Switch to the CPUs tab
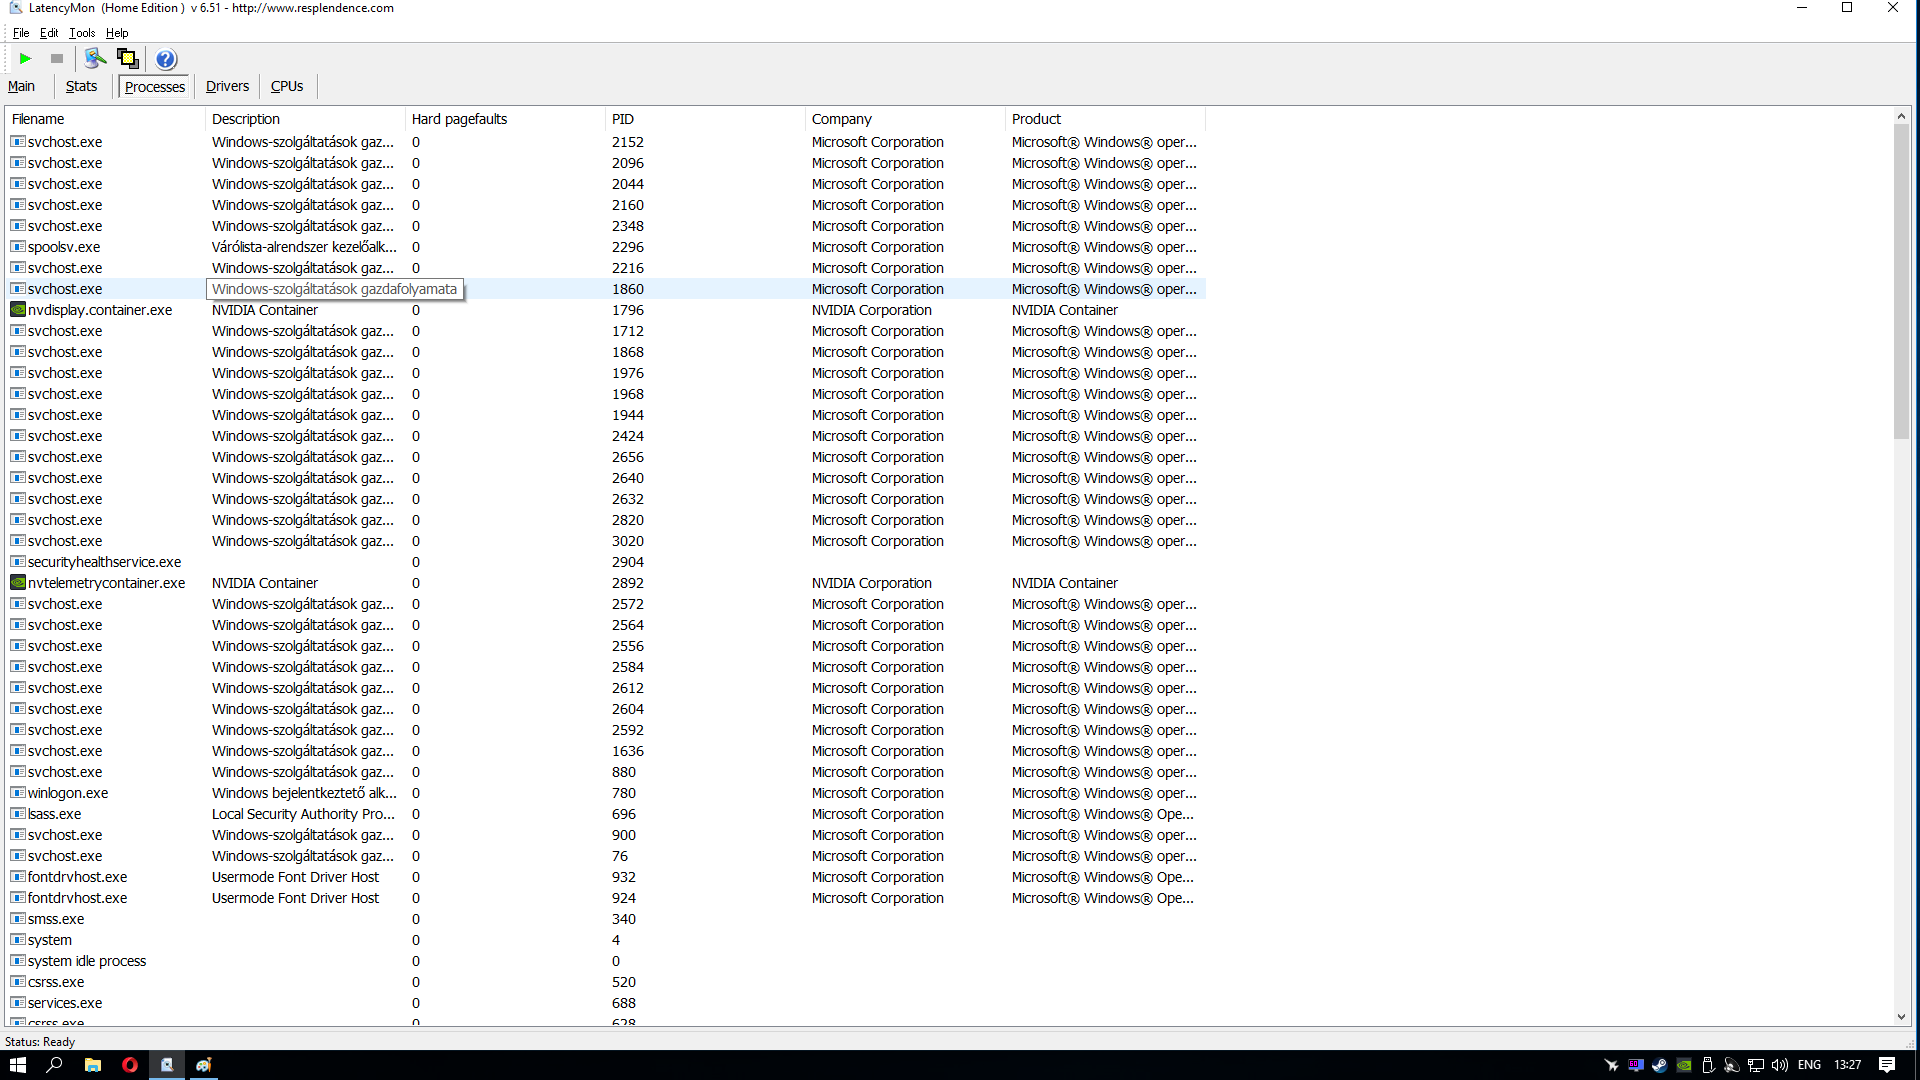The height and width of the screenshot is (1080, 1920). point(287,86)
